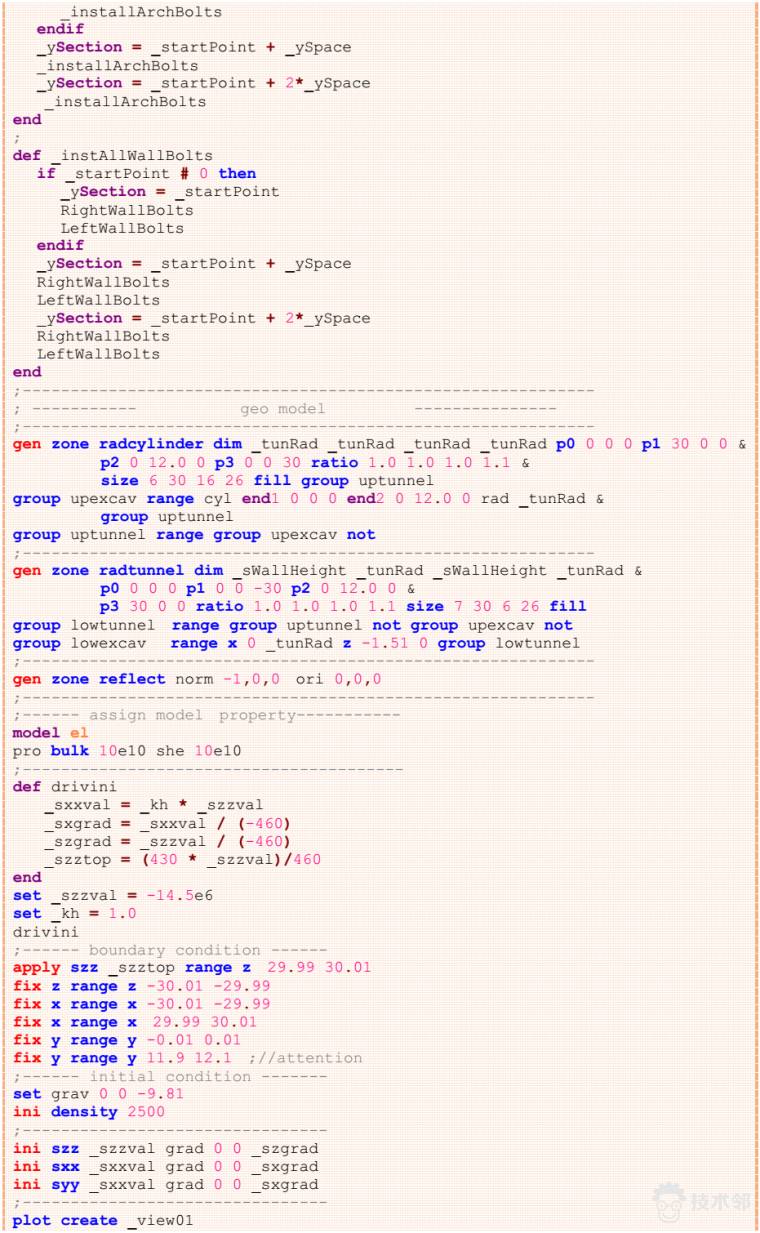Click the "ini syy _sxxval grad" line
The image size is (760, 1233).
pyautogui.click(x=165, y=1185)
